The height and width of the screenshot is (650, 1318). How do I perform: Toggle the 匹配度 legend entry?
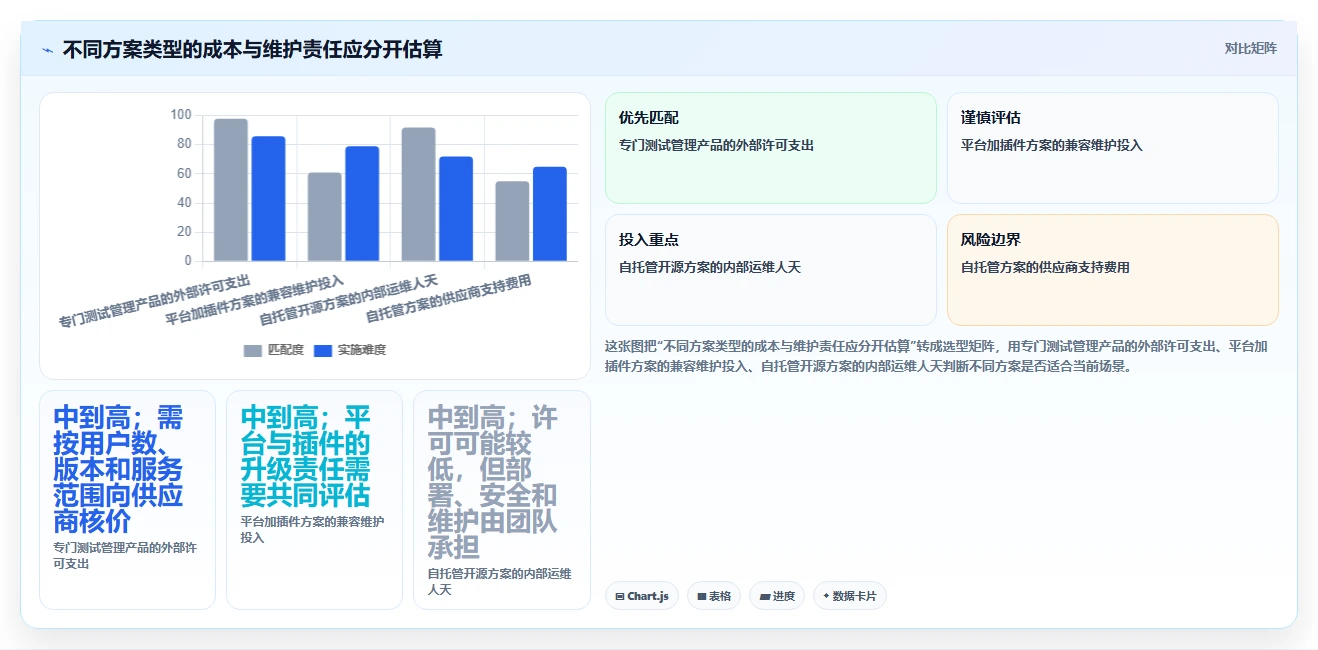coord(274,350)
